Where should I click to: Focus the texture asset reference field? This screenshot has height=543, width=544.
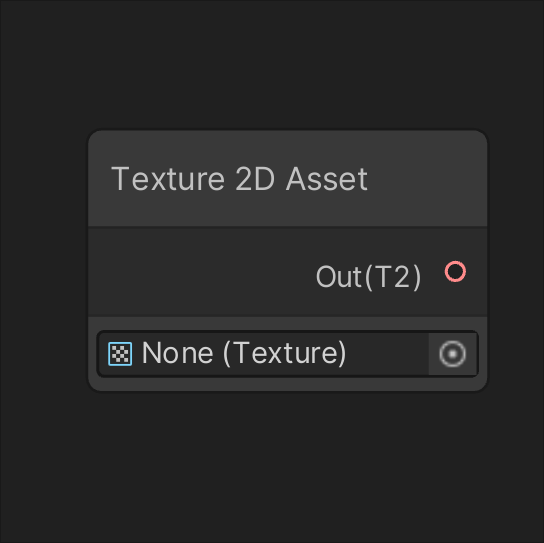pos(288,354)
